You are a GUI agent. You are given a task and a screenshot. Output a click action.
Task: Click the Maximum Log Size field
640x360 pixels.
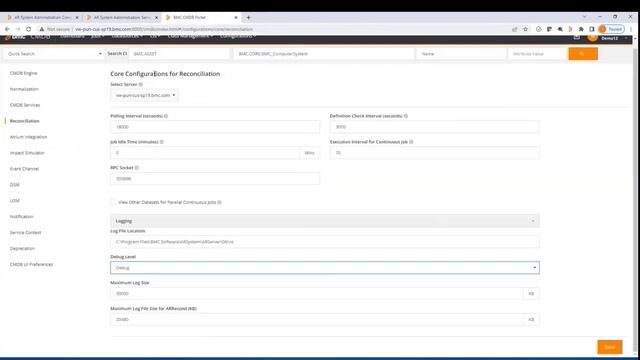pos(317,293)
